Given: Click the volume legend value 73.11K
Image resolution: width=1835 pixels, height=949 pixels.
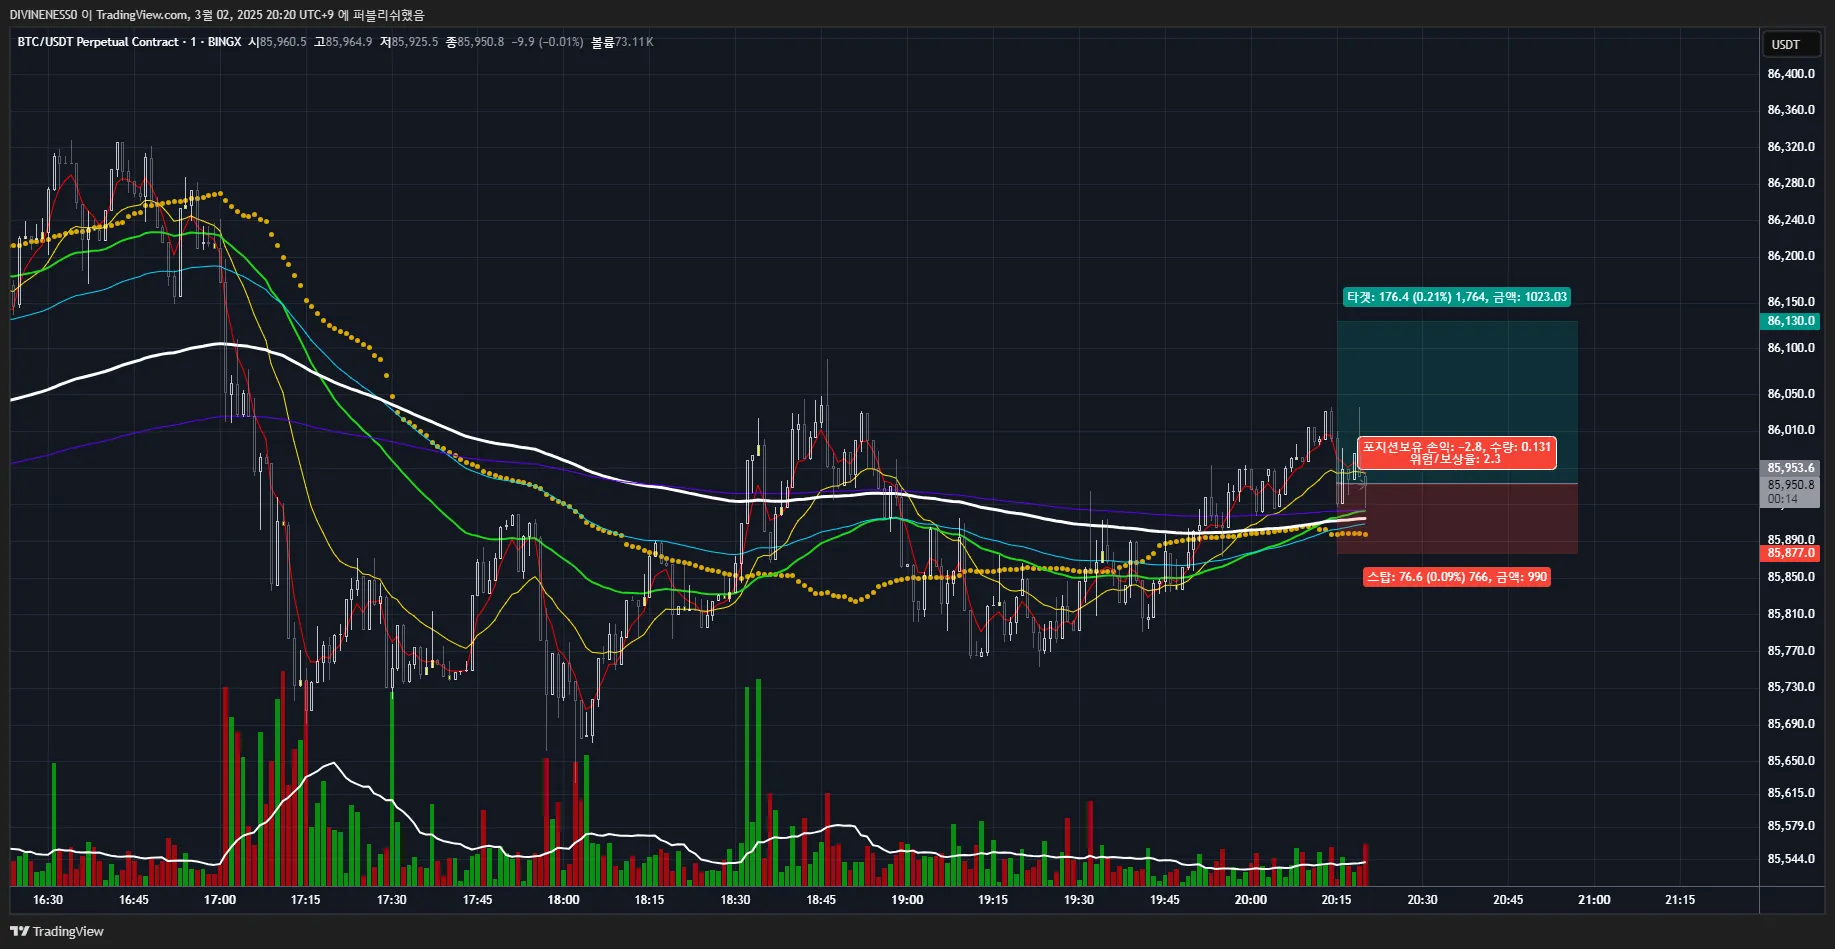Looking at the screenshot, I should 634,42.
